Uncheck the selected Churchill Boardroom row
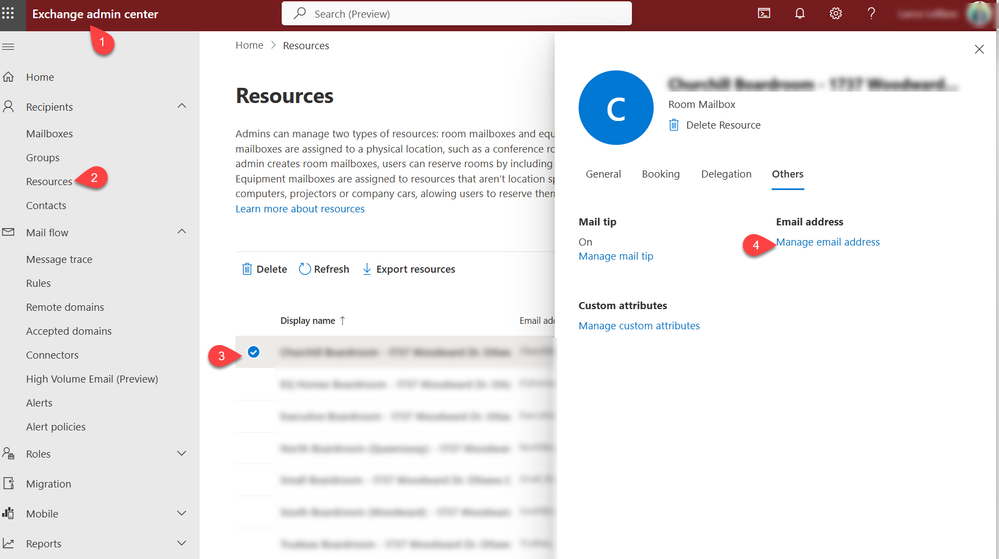The image size is (999, 559). pyautogui.click(x=254, y=352)
